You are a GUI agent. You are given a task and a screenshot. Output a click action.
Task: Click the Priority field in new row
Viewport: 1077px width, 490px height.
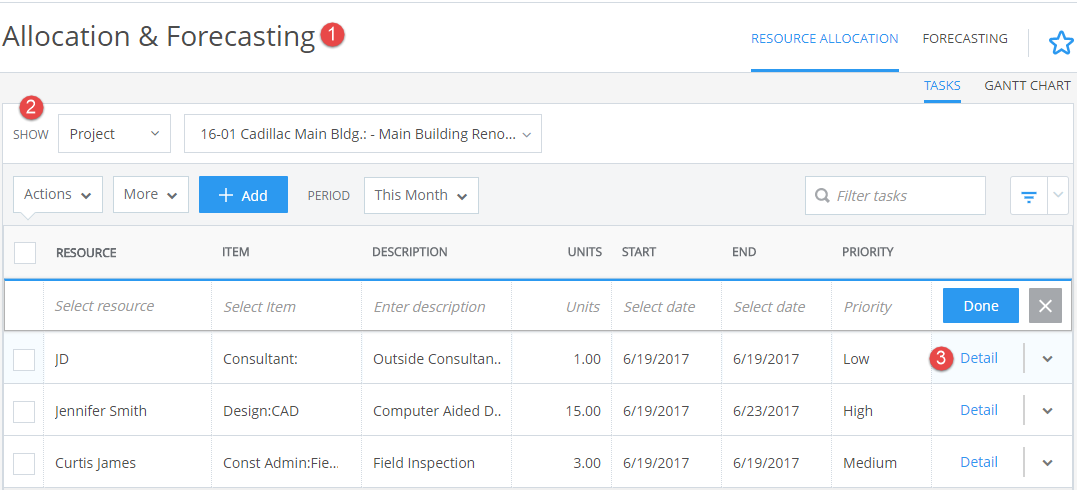click(x=881, y=306)
